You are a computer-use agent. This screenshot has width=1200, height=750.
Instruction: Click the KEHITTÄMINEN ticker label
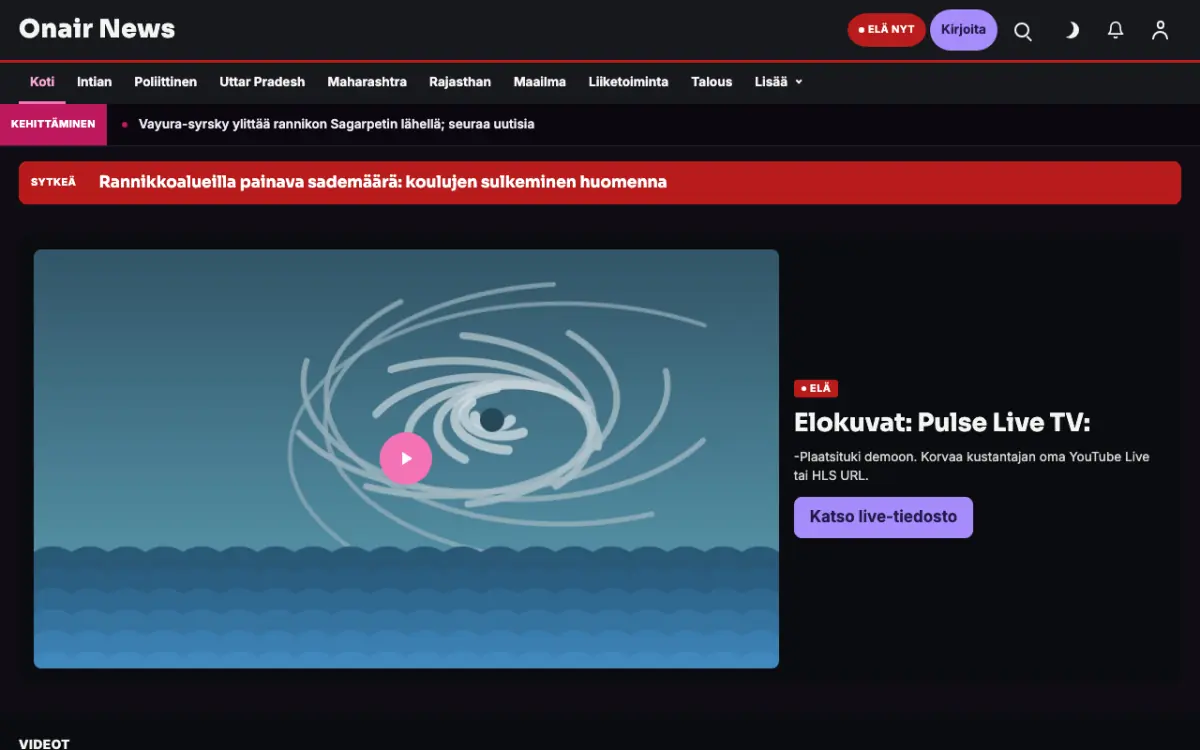53,124
